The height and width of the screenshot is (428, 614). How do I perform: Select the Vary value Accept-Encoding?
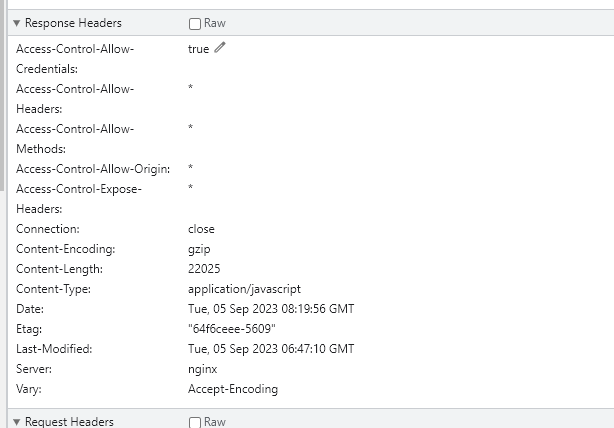pos(233,389)
